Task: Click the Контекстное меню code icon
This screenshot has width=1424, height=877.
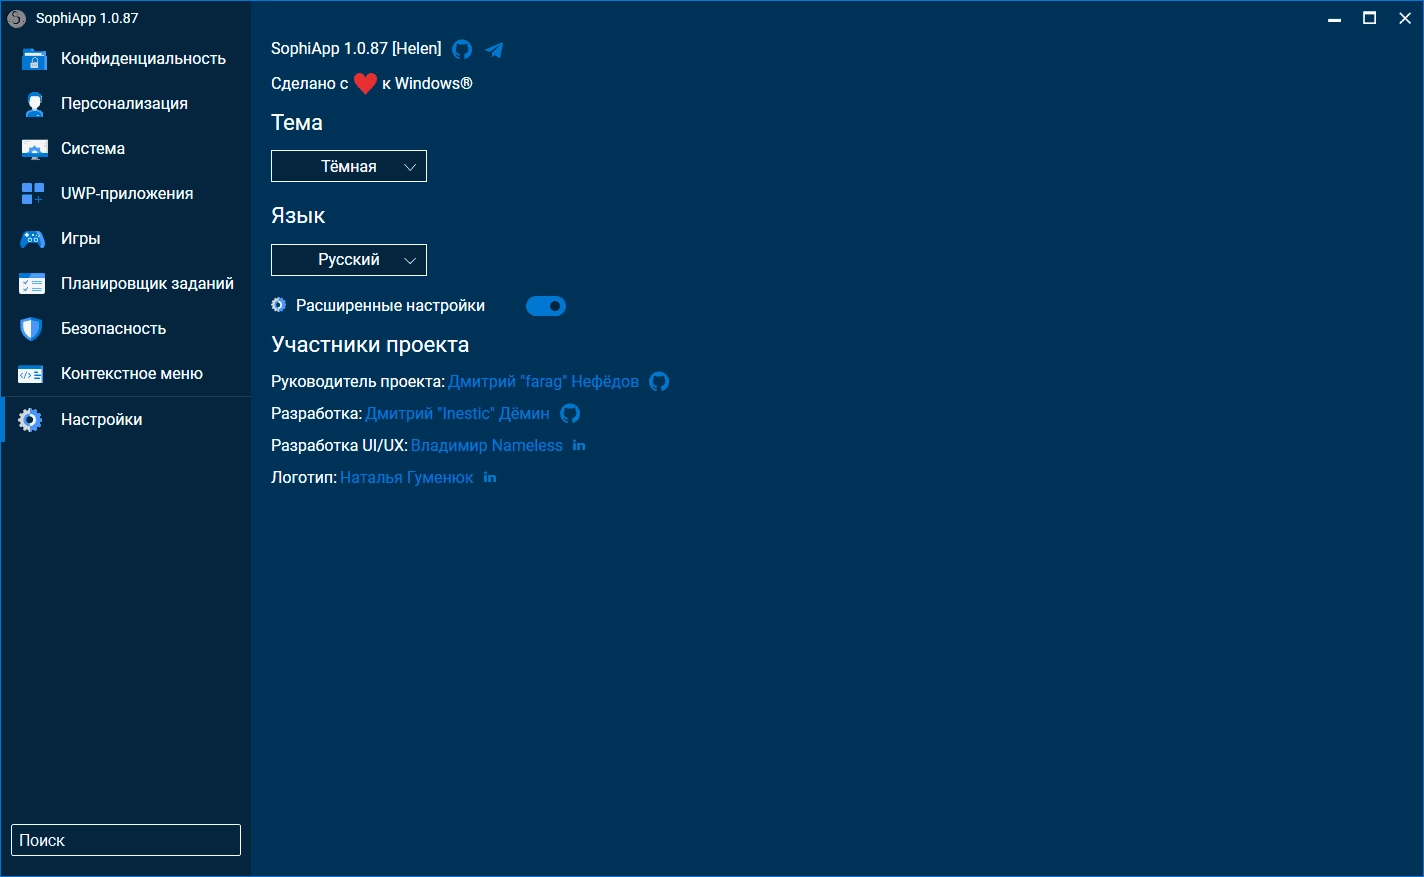Action: click(31, 375)
